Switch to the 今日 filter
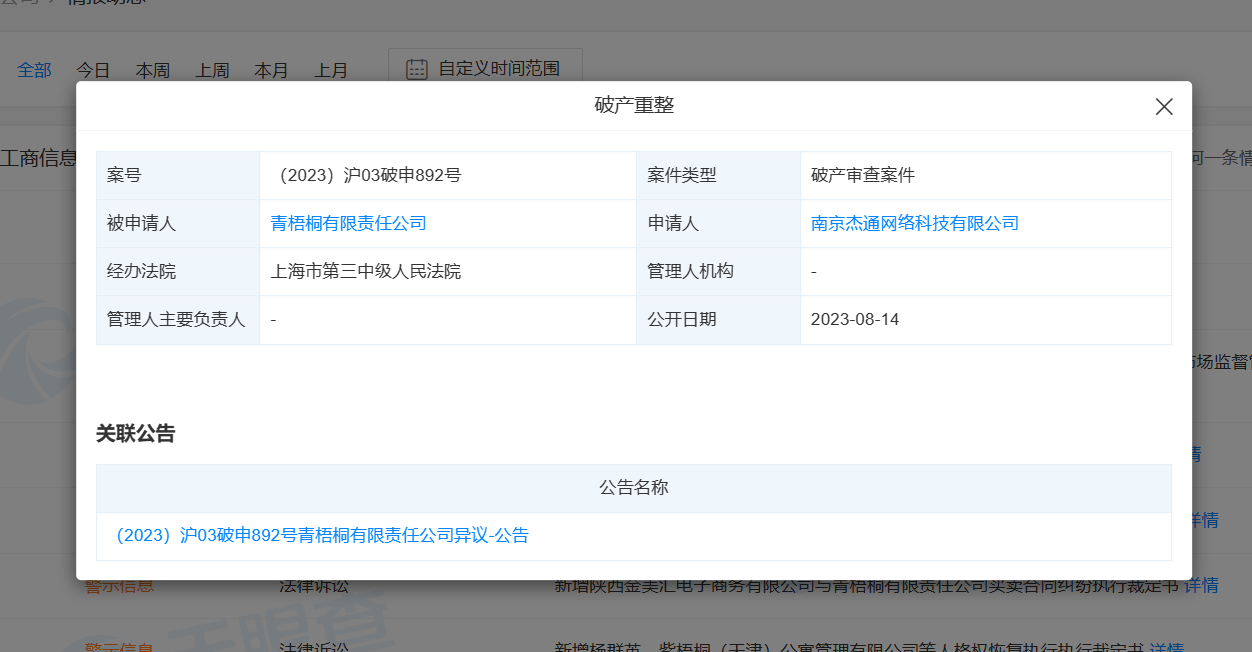Viewport: 1252px width, 652px height. click(94, 70)
